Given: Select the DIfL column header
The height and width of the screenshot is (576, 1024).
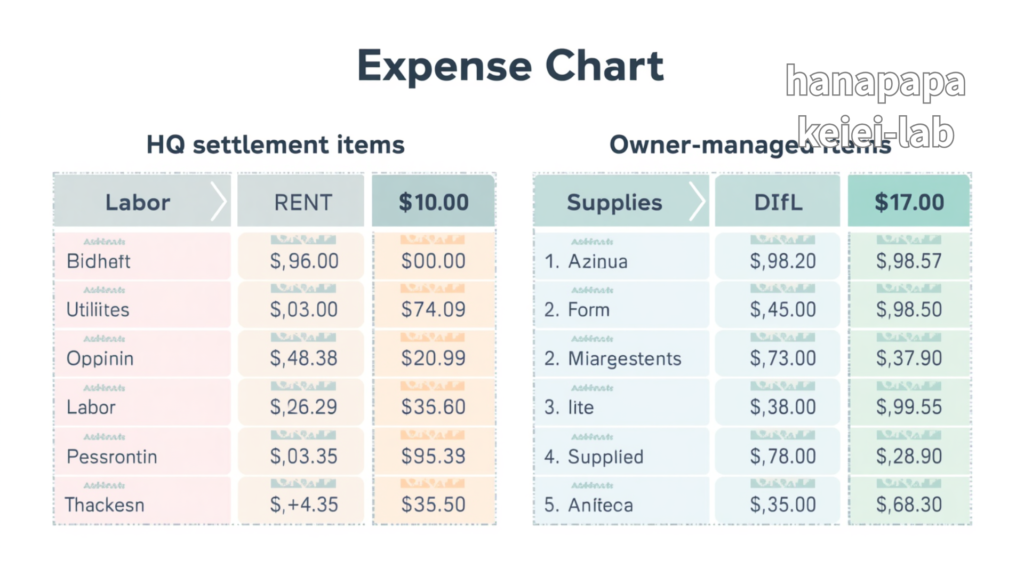Looking at the screenshot, I should 780,203.
